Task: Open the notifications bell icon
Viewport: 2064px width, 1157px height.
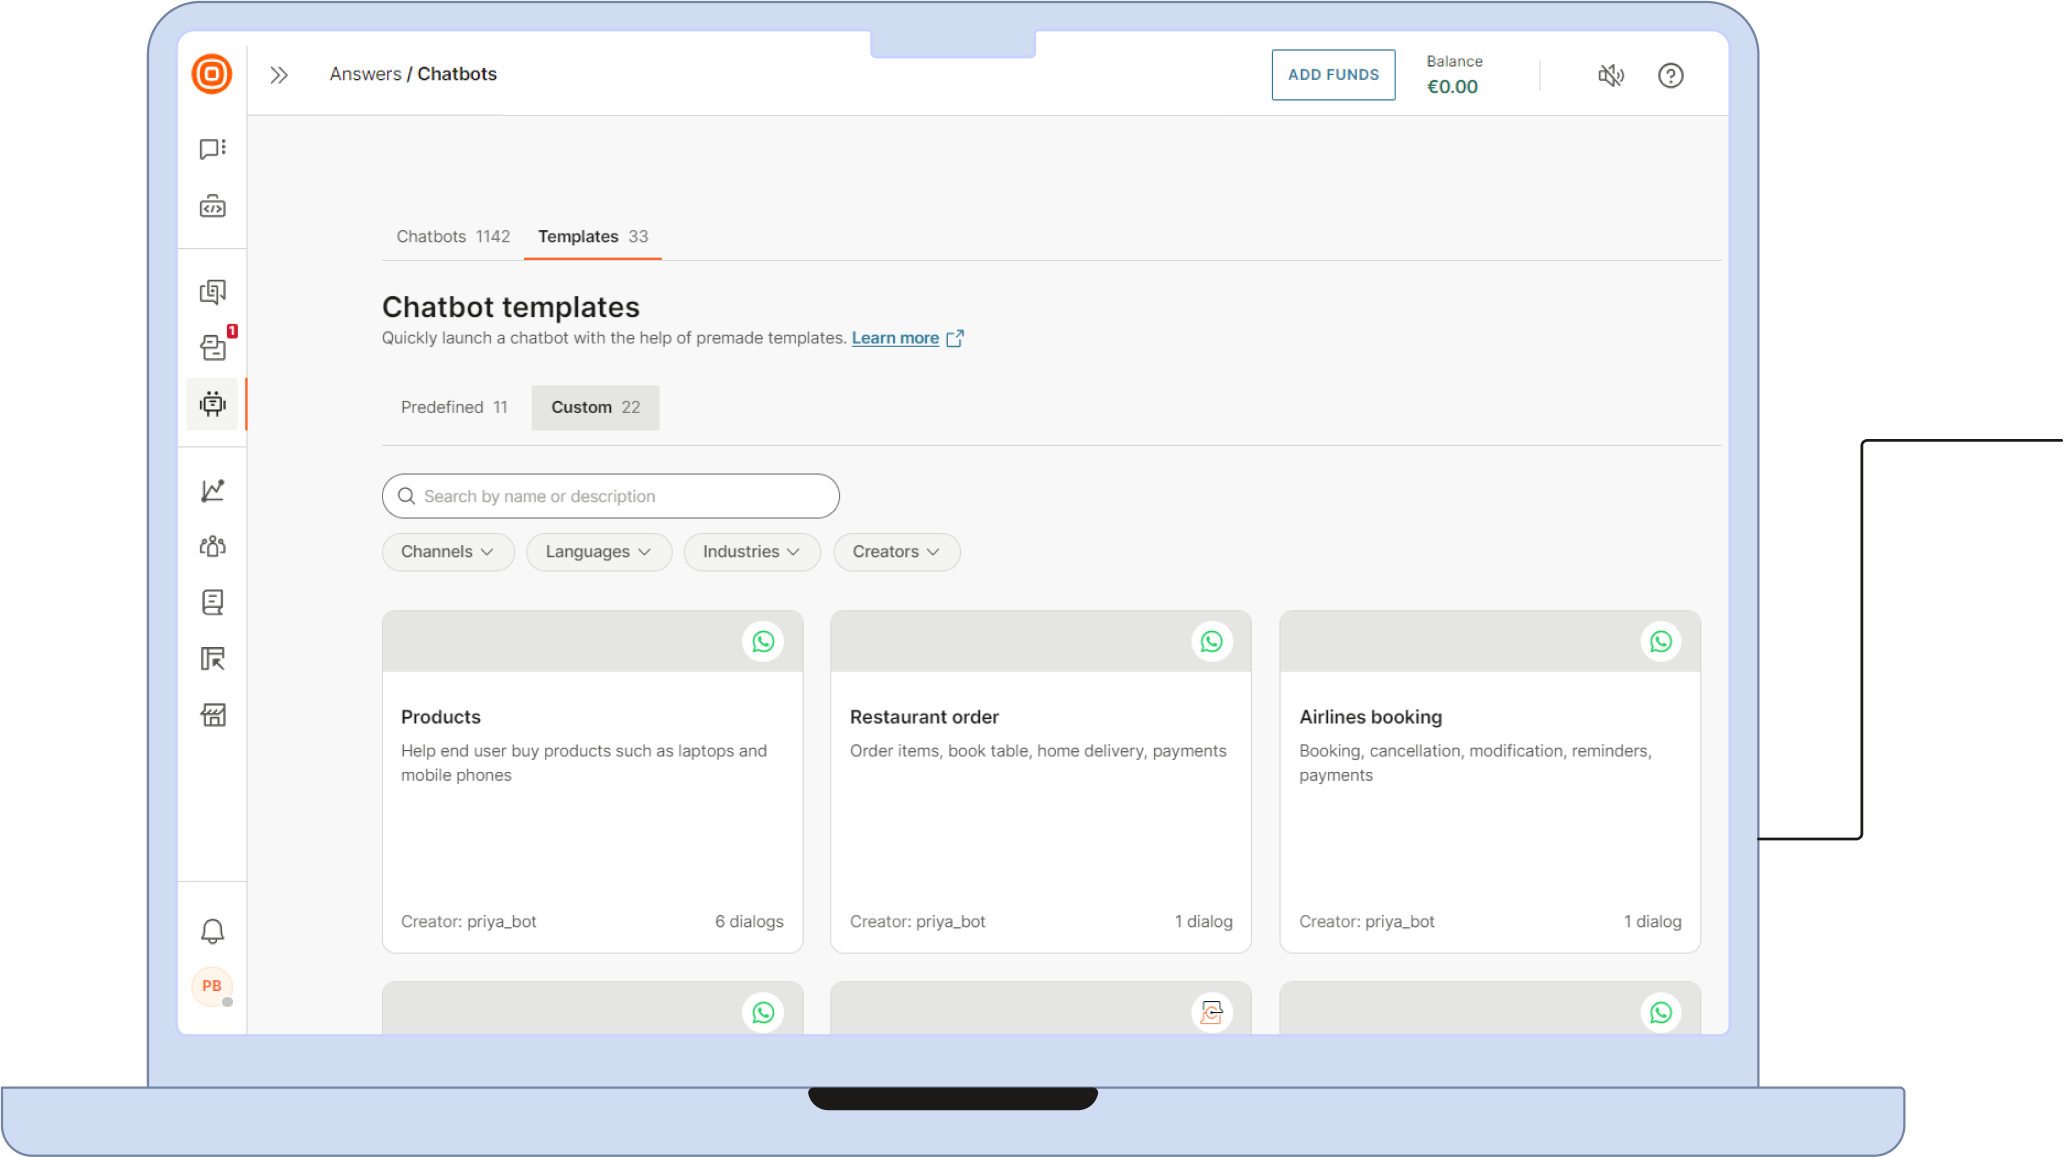Action: [212, 931]
